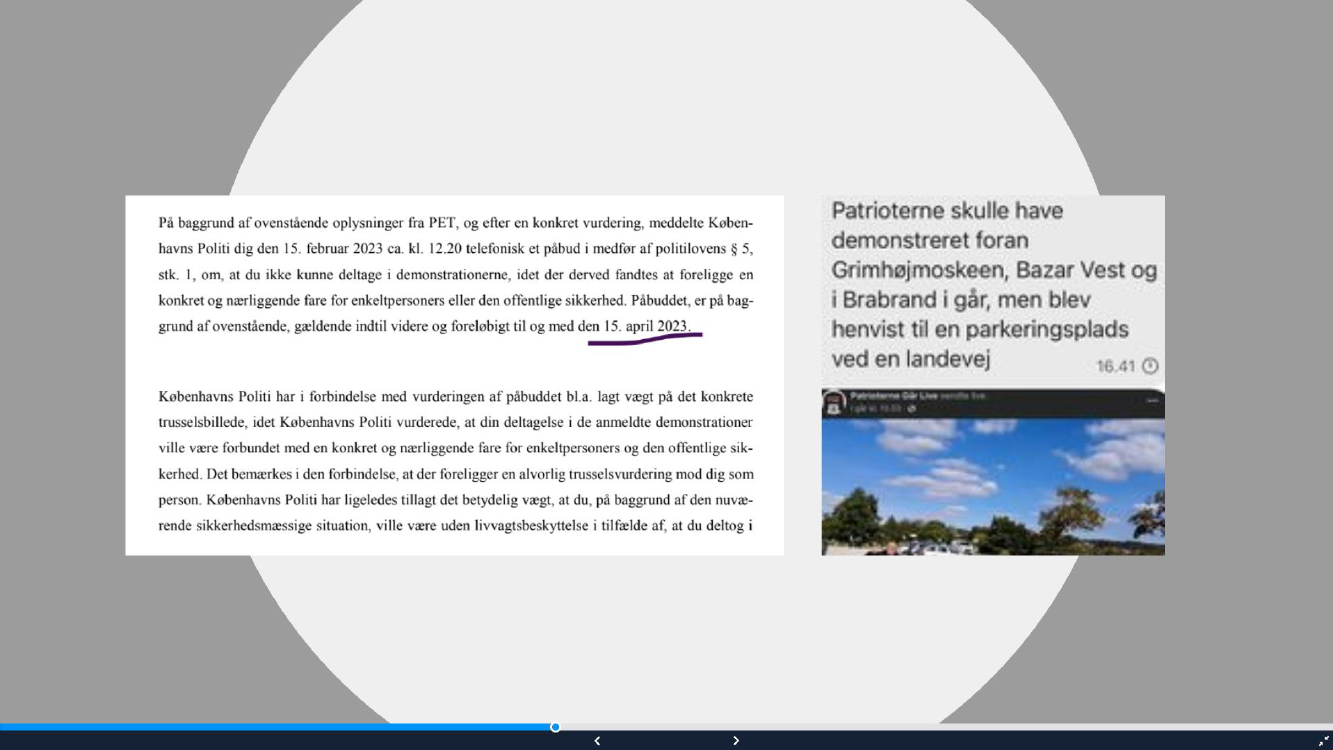This screenshot has height=750, width=1333.
Task: Click the presentation progress slider handle
Action: [x=555, y=727]
